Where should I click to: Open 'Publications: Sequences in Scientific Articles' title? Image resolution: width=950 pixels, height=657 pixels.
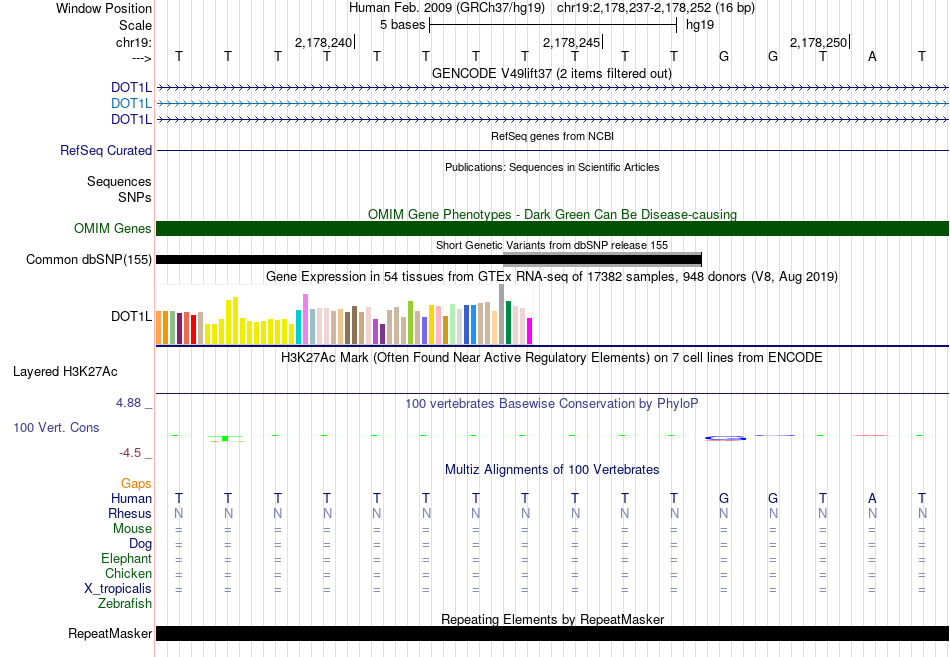552,167
